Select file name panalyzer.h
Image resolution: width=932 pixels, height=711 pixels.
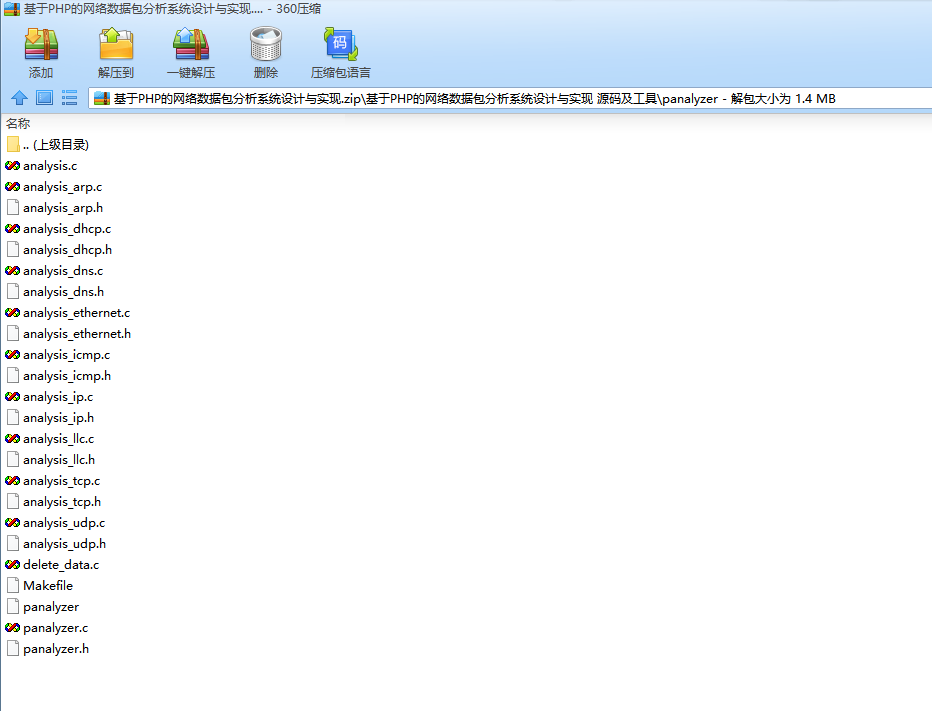[56, 649]
